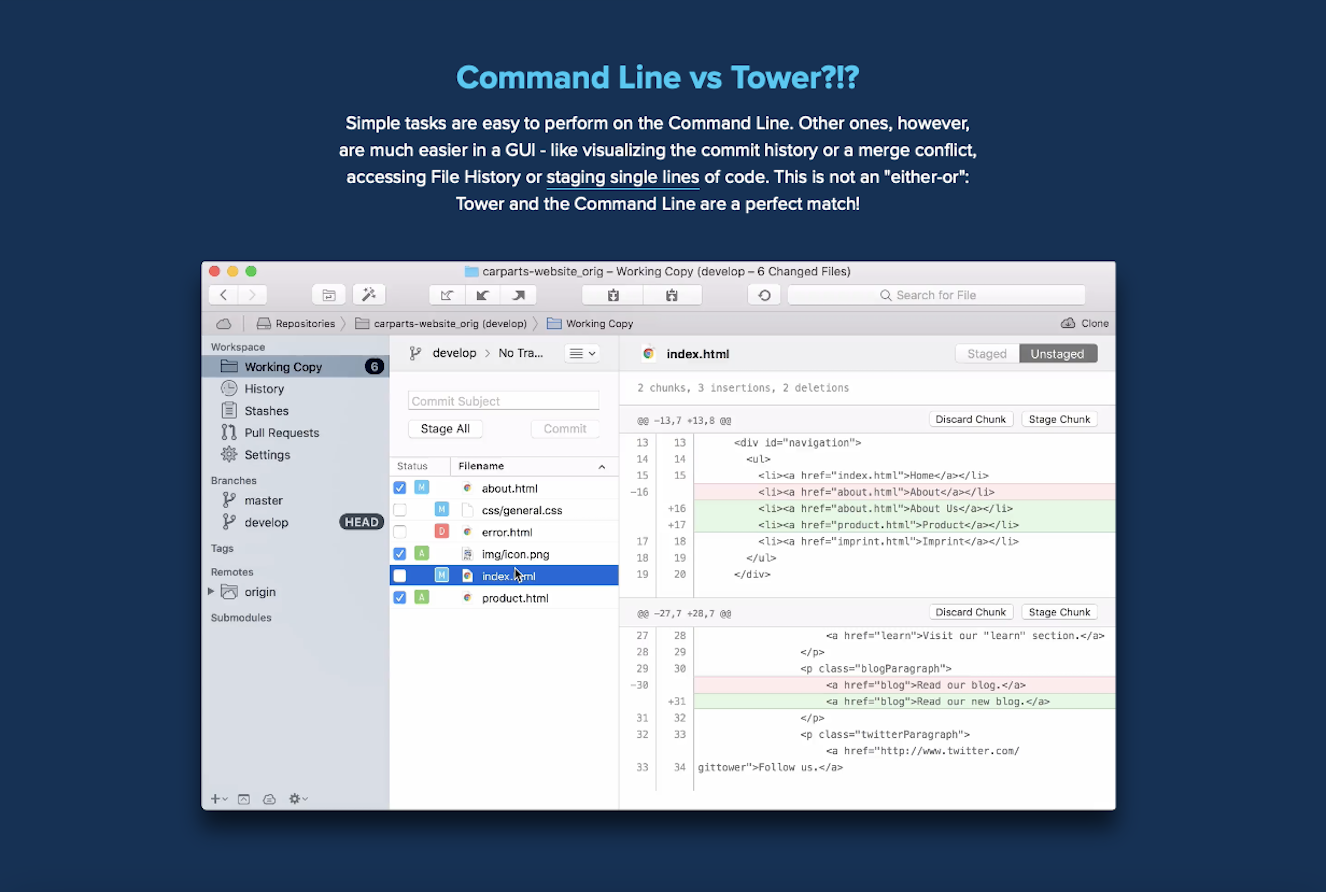Check the error.html staging checkbox

tap(400, 532)
